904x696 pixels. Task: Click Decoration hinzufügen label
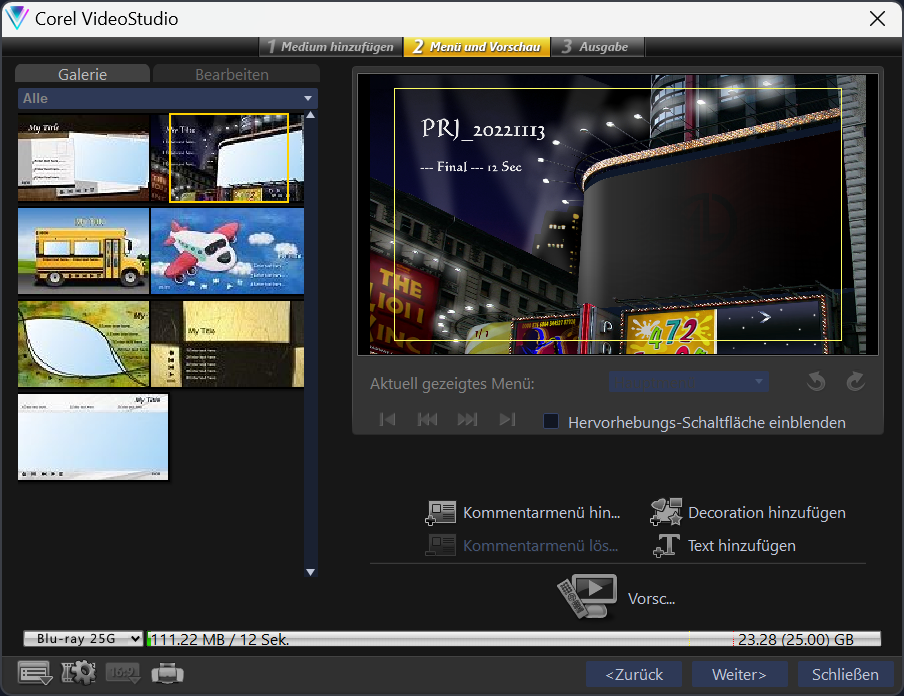(x=767, y=513)
